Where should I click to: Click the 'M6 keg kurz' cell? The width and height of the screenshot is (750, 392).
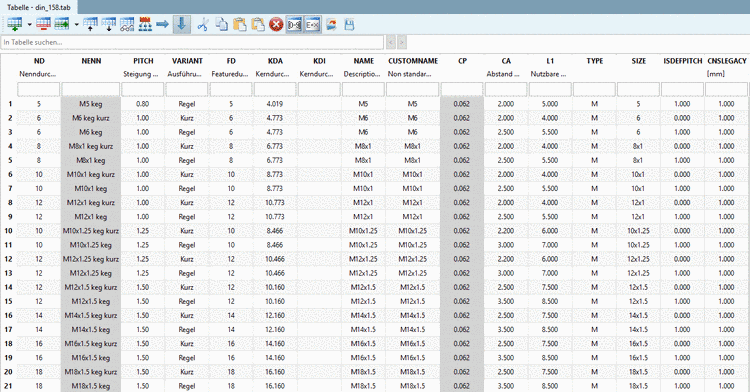click(91, 118)
